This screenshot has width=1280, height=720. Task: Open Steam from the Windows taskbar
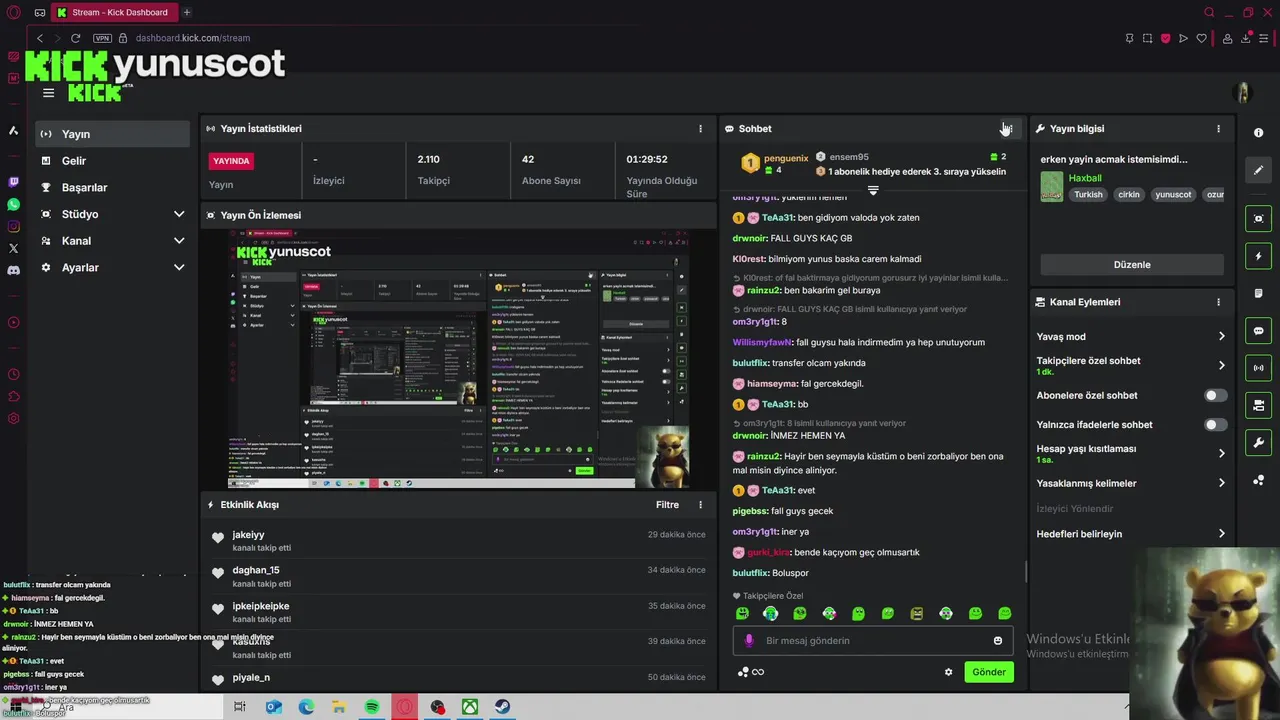(502, 707)
